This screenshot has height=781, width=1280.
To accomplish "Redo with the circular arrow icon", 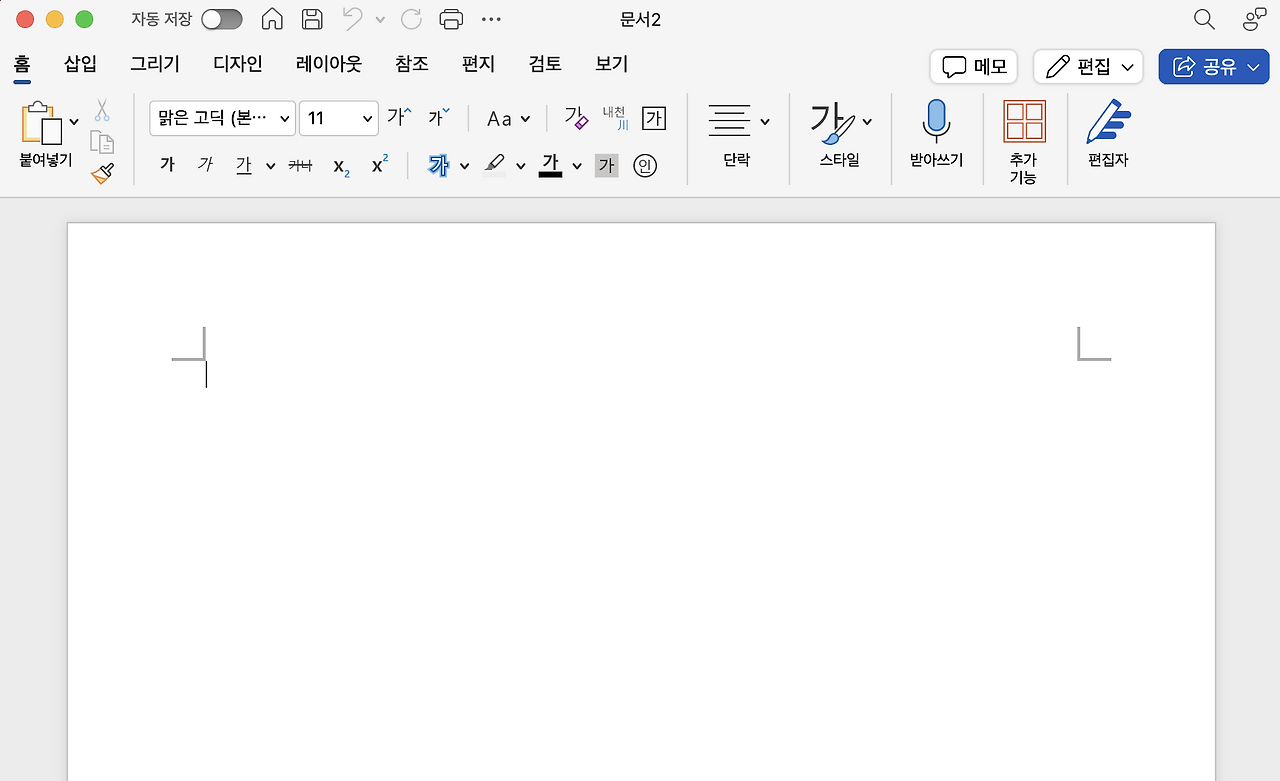I will pos(411,19).
